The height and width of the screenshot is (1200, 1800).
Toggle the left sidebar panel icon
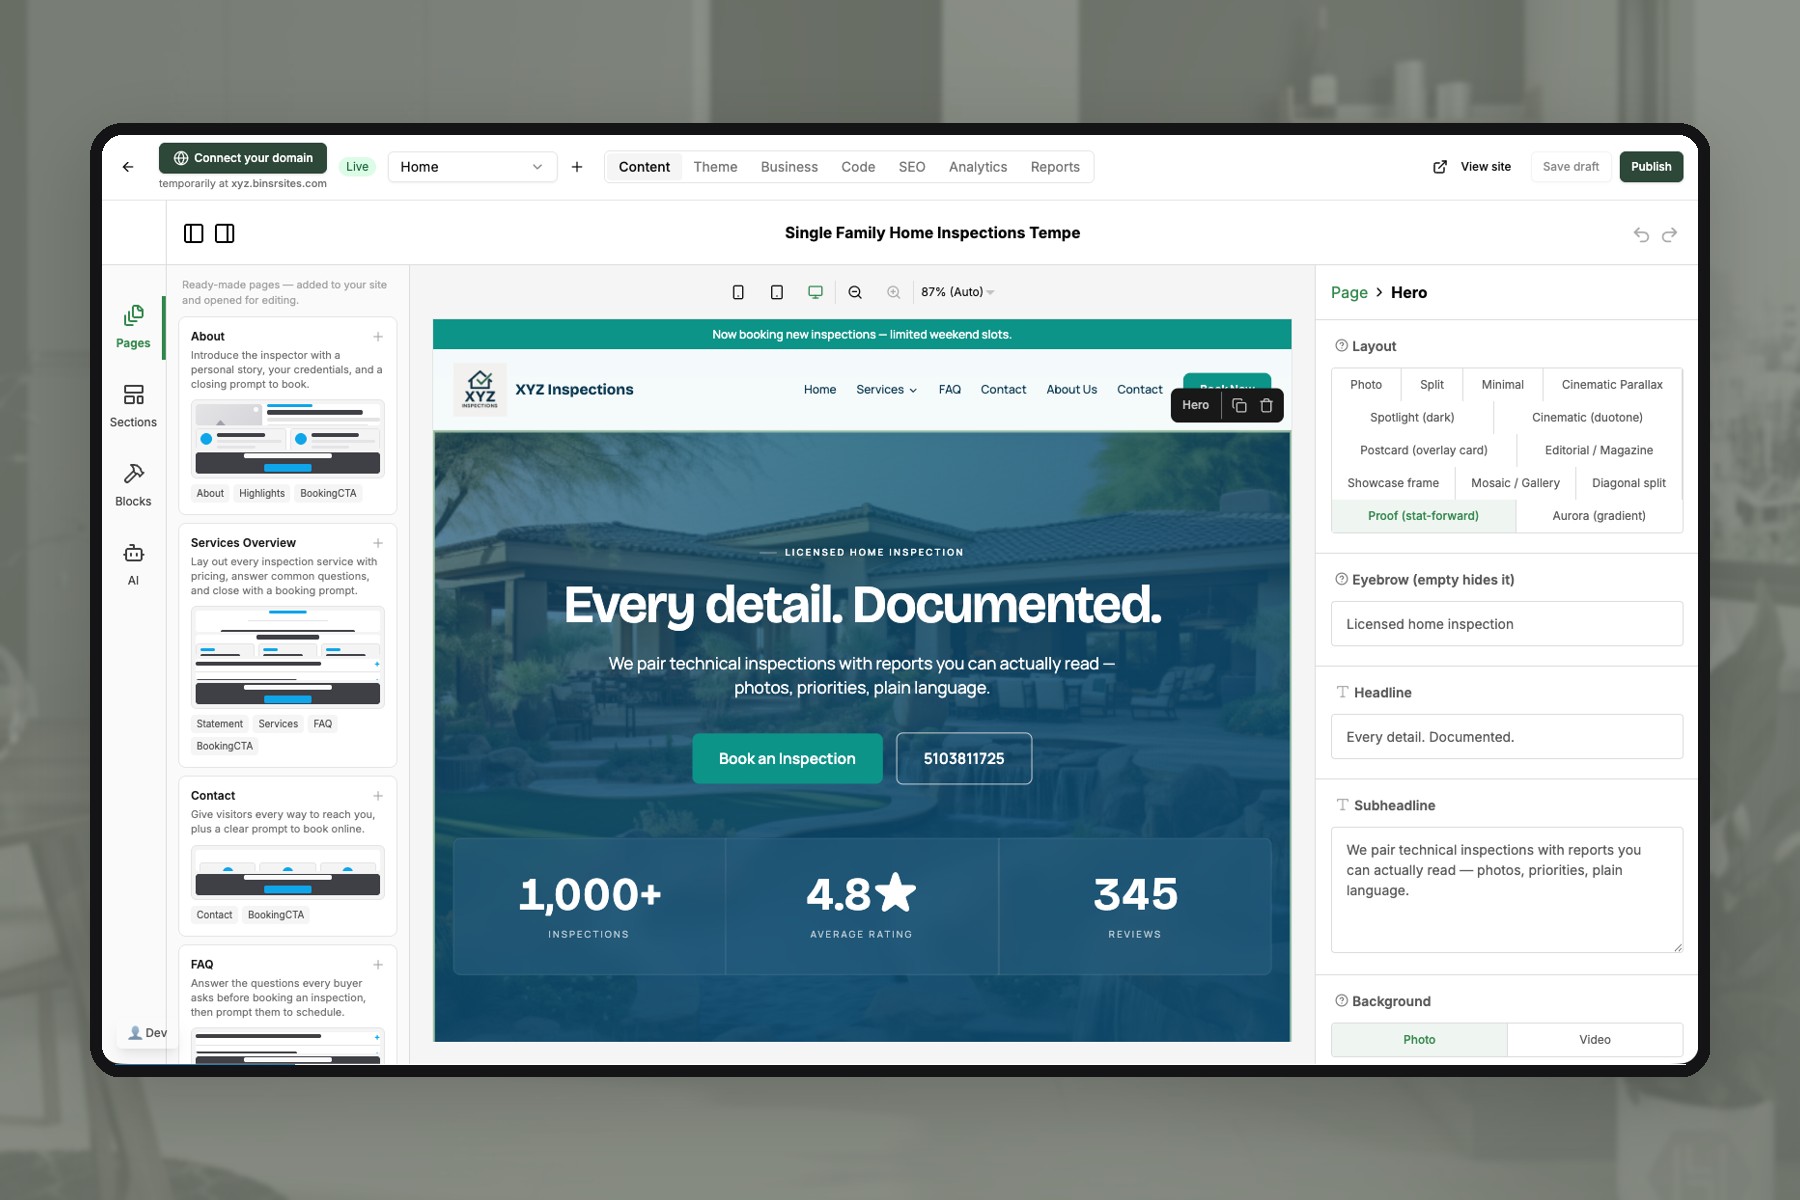click(194, 233)
